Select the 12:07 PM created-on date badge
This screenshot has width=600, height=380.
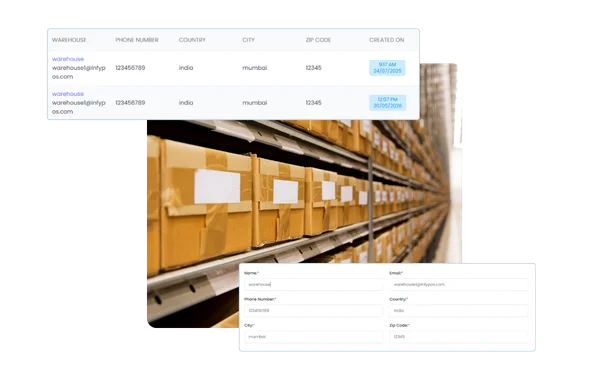387,103
